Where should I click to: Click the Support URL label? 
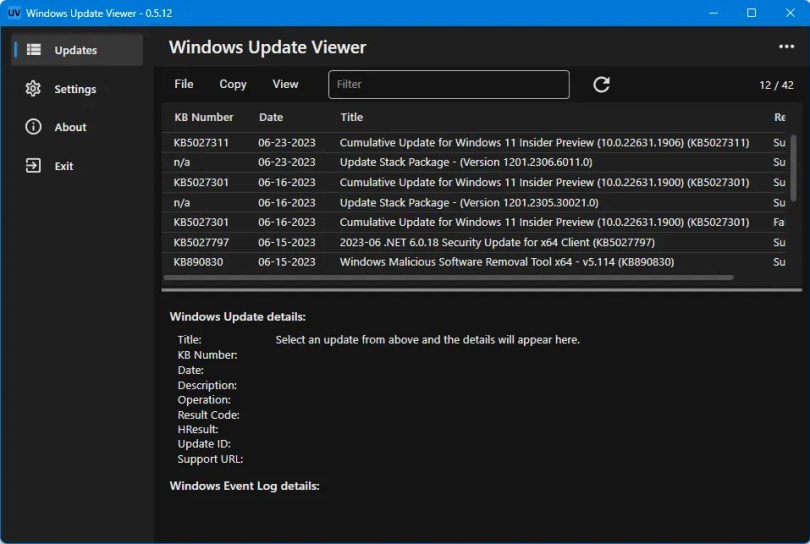click(x=210, y=459)
